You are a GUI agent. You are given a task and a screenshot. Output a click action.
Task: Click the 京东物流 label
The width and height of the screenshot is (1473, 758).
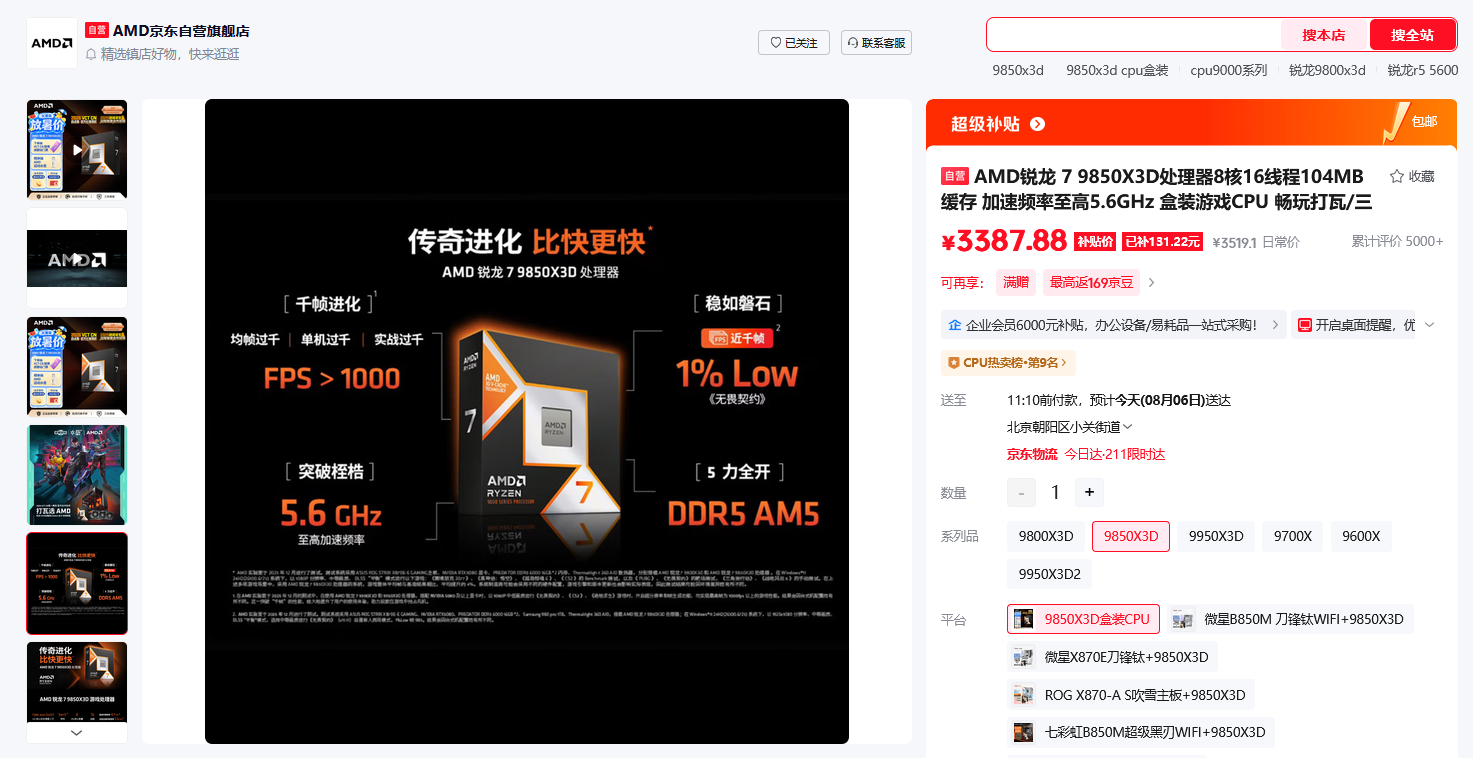pyautogui.click(x=1031, y=454)
